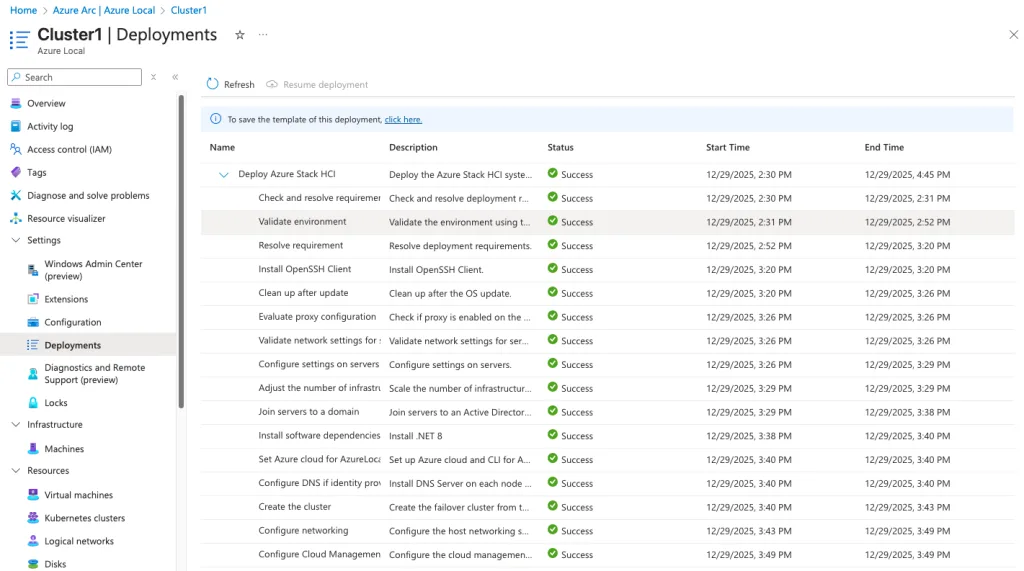The height and width of the screenshot is (571, 1024).
Task: Open Access control (IAM) page
Action: (x=69, y=150)
